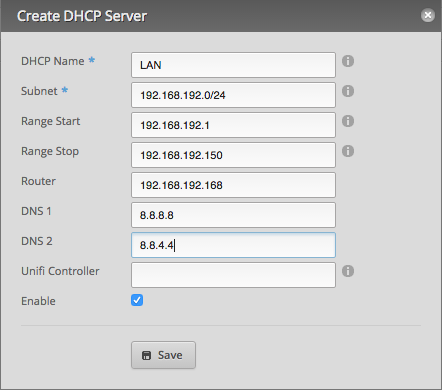Click the Router label text
The width and height of the screenshot is (442, 390).
[x=38, y=181]
